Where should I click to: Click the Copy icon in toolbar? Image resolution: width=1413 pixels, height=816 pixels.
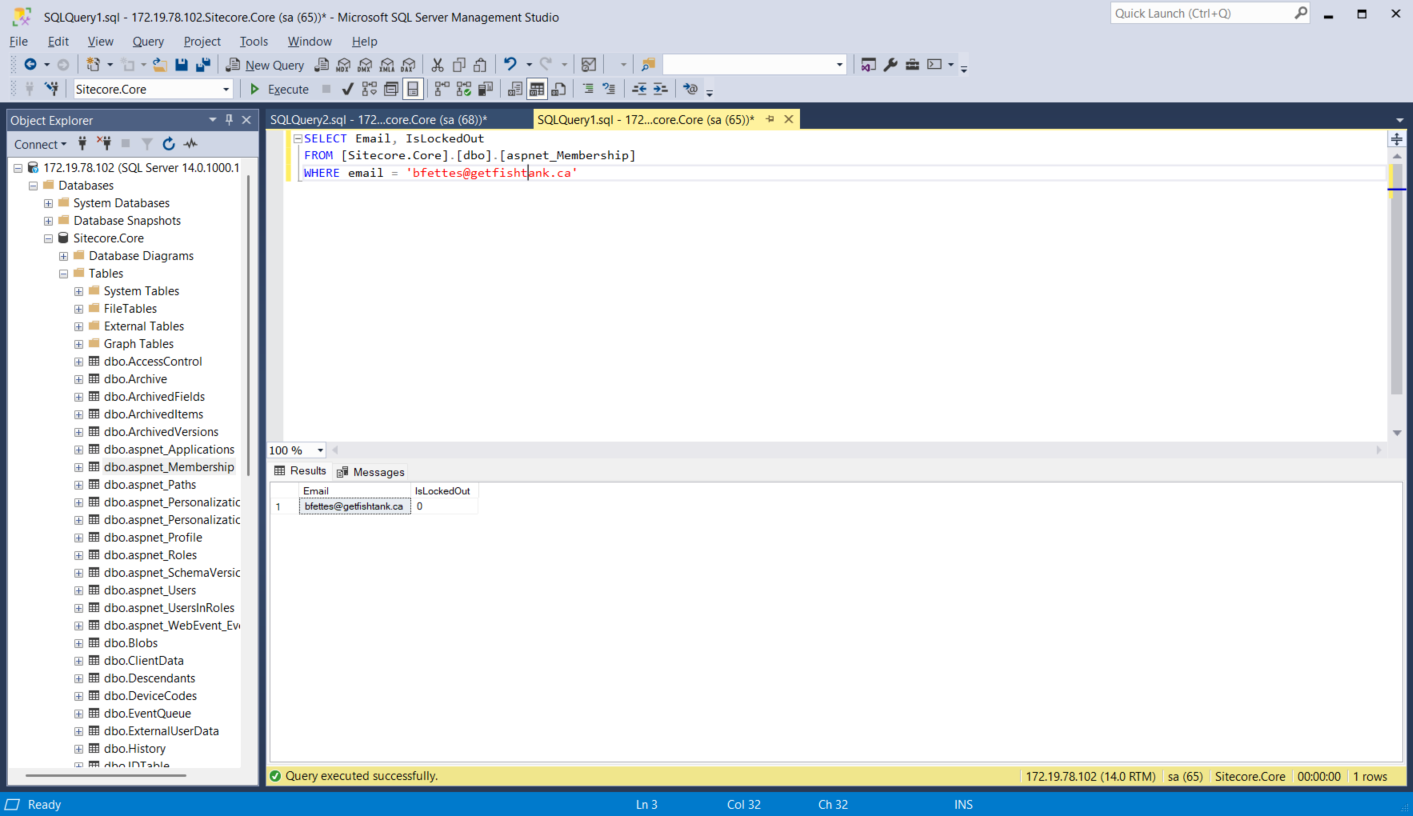459,64
